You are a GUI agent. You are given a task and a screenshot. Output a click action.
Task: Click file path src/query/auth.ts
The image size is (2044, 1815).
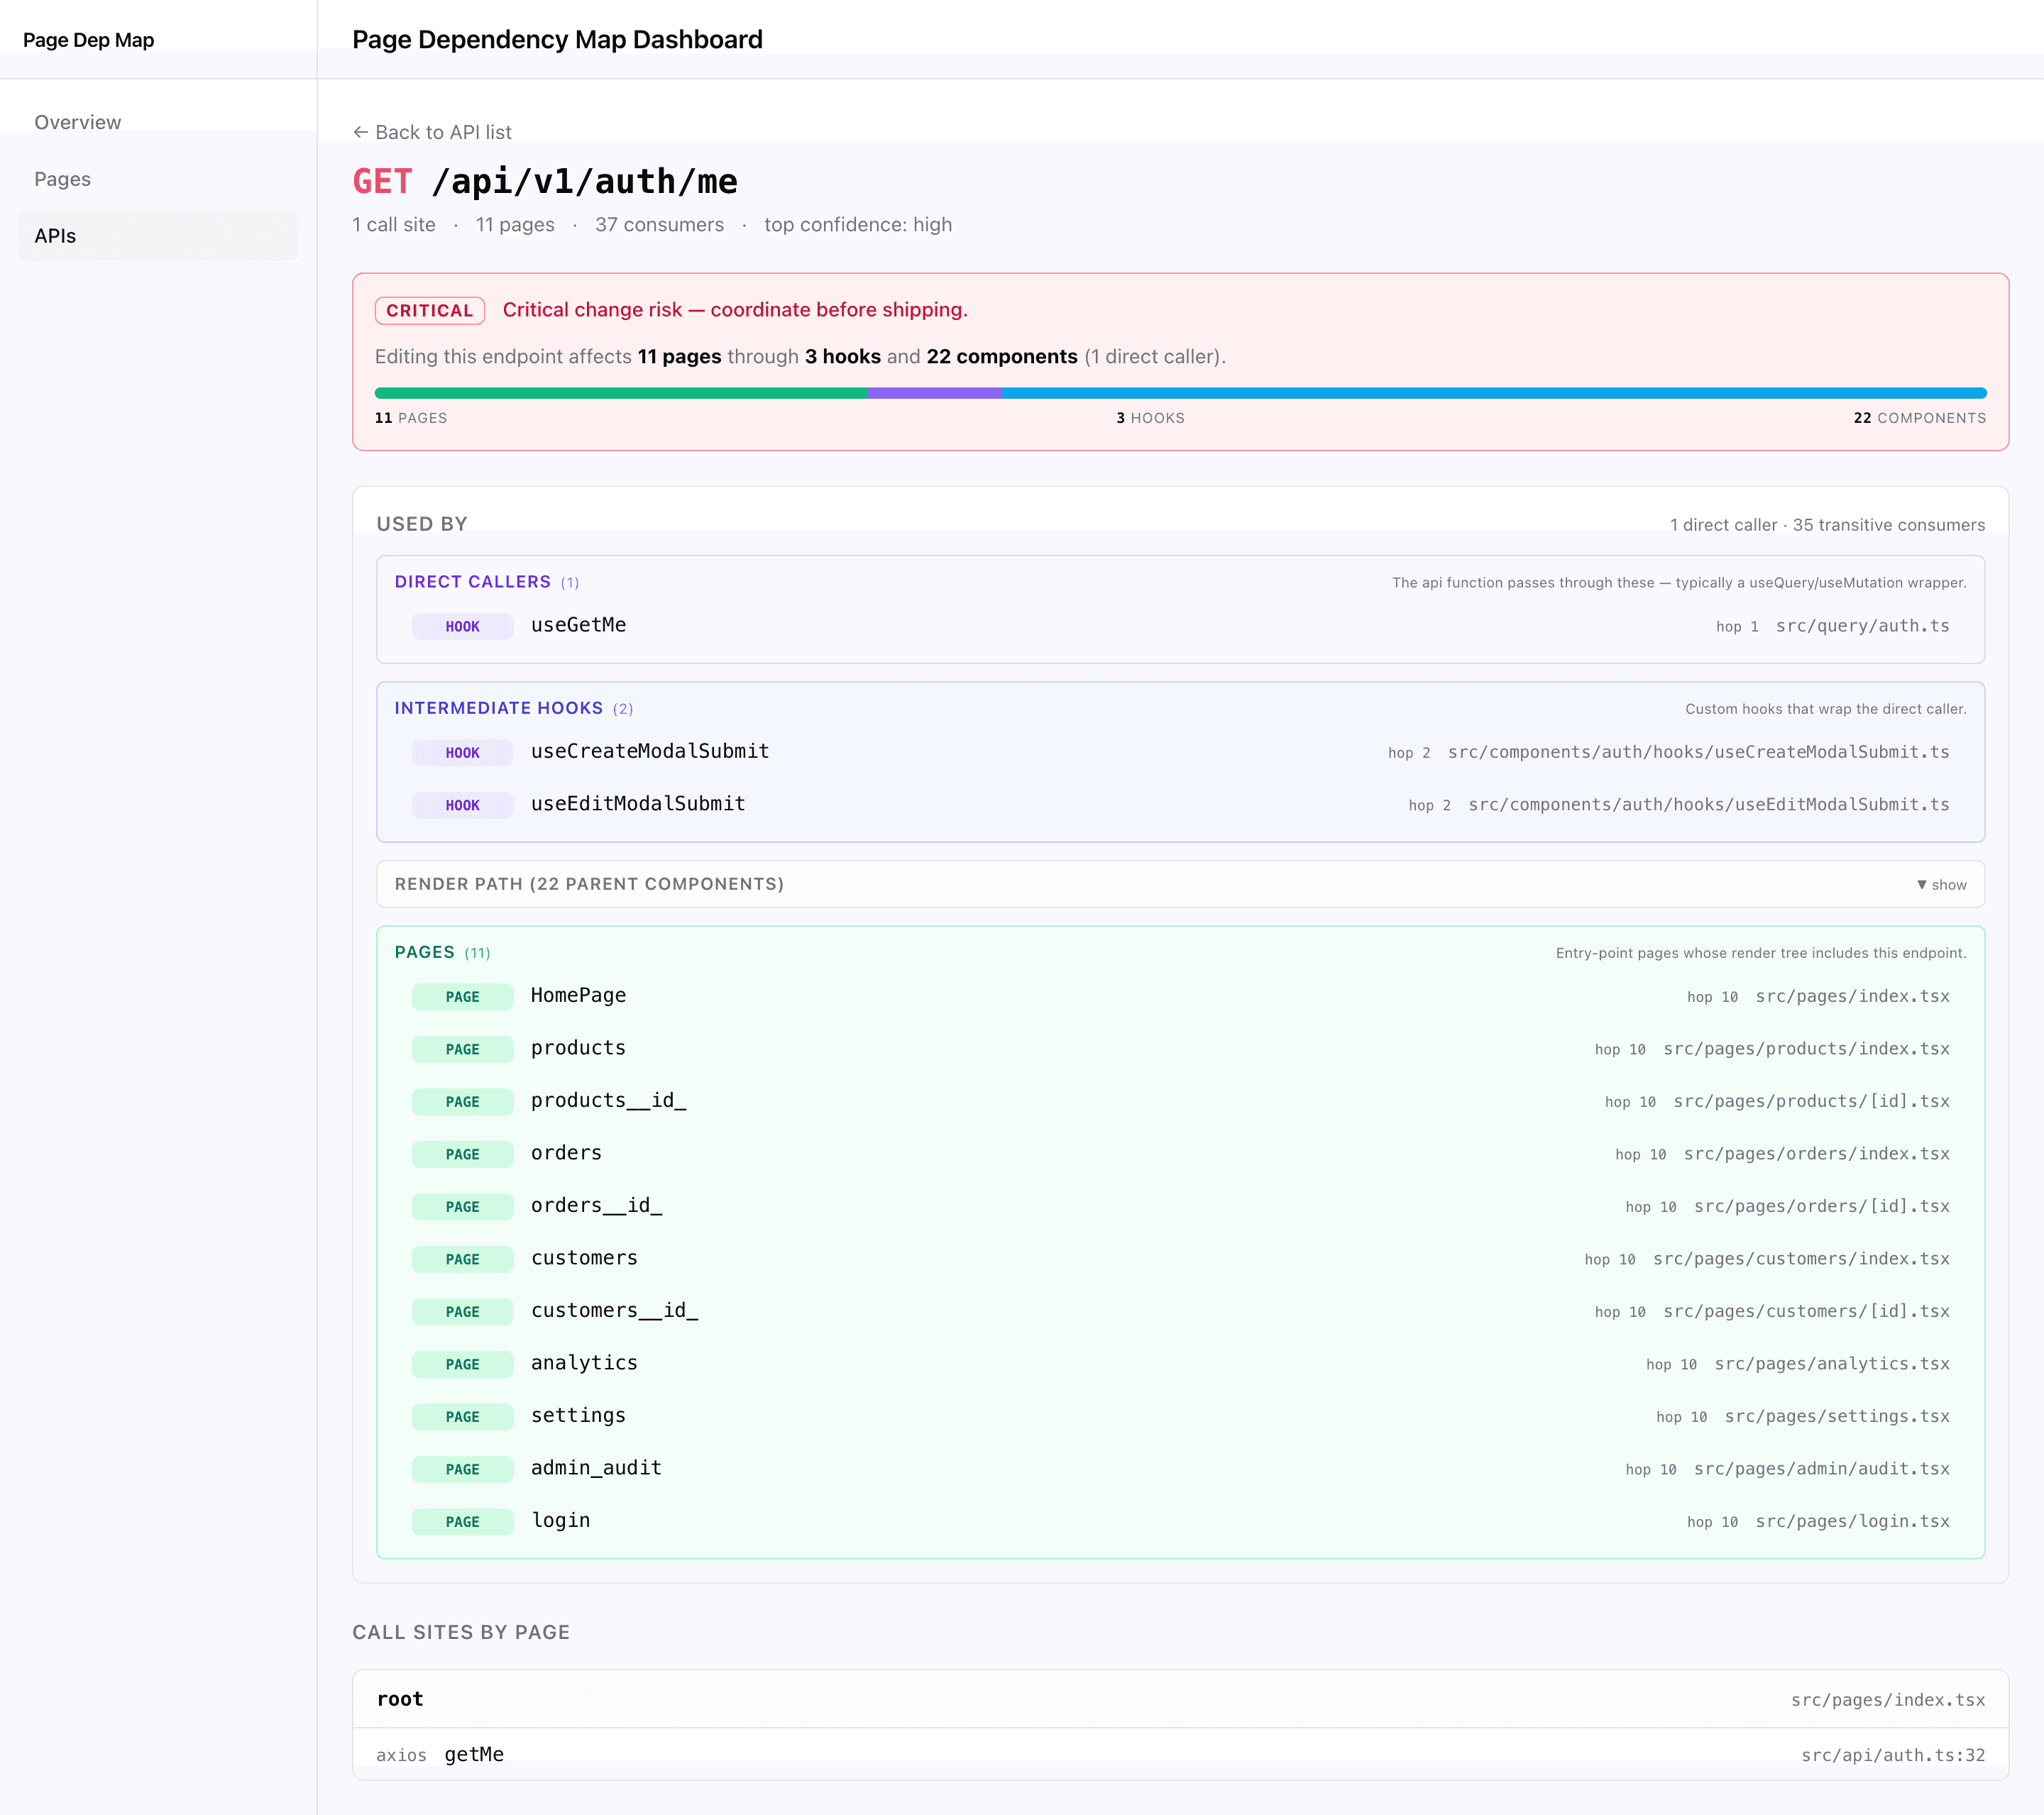point(1862,626)
